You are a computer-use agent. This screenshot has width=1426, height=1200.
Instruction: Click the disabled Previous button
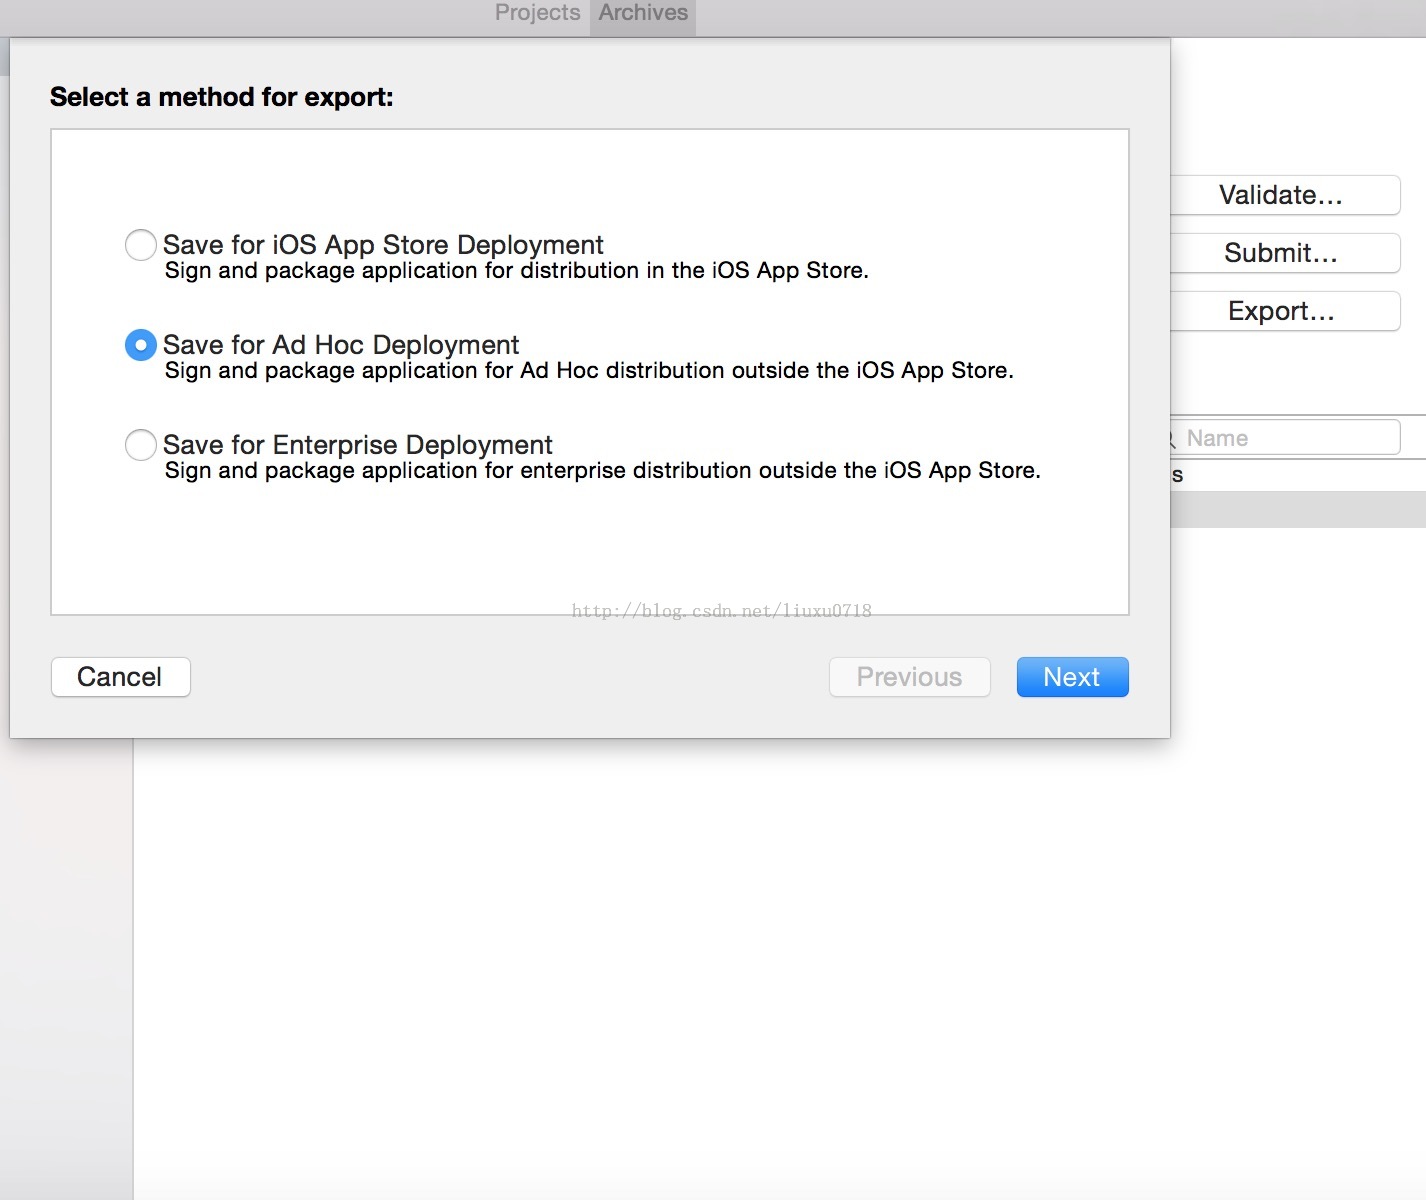[909, 677]
